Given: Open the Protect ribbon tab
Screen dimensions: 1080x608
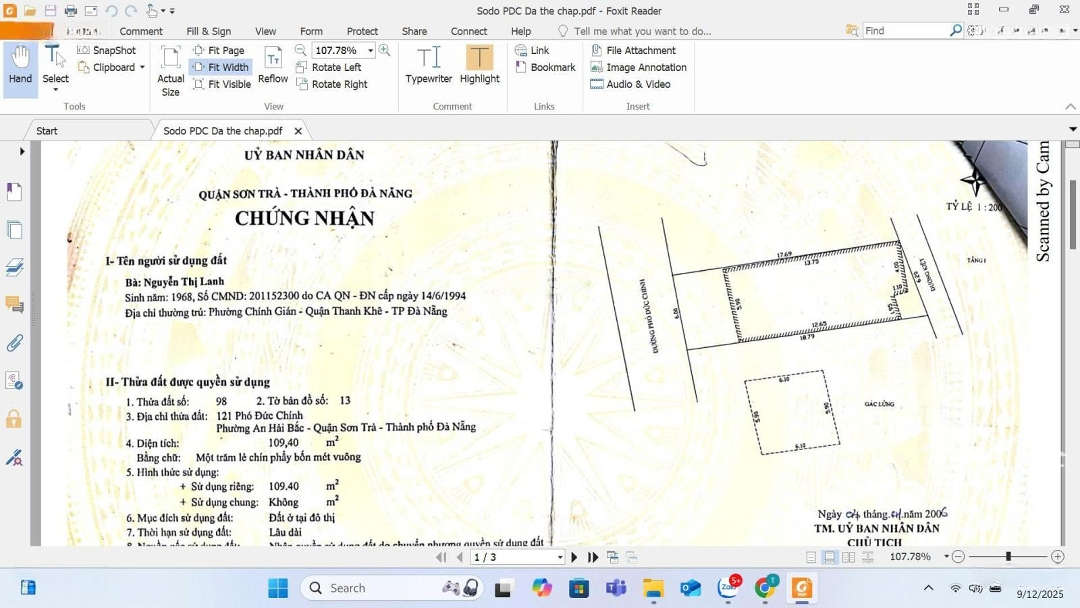Looking at the screenshot, I should [362, 31].
